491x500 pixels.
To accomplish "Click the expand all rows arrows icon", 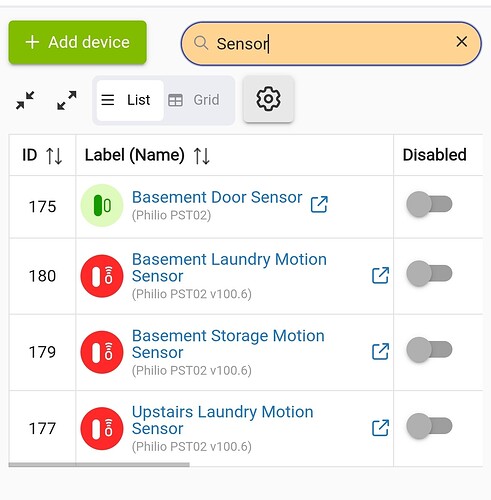I will [x=67, y=100].
